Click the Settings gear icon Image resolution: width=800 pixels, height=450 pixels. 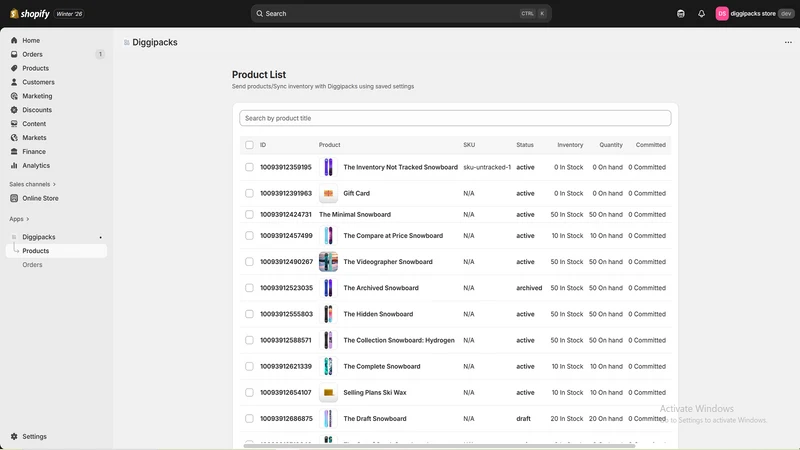tap(14, 436)
